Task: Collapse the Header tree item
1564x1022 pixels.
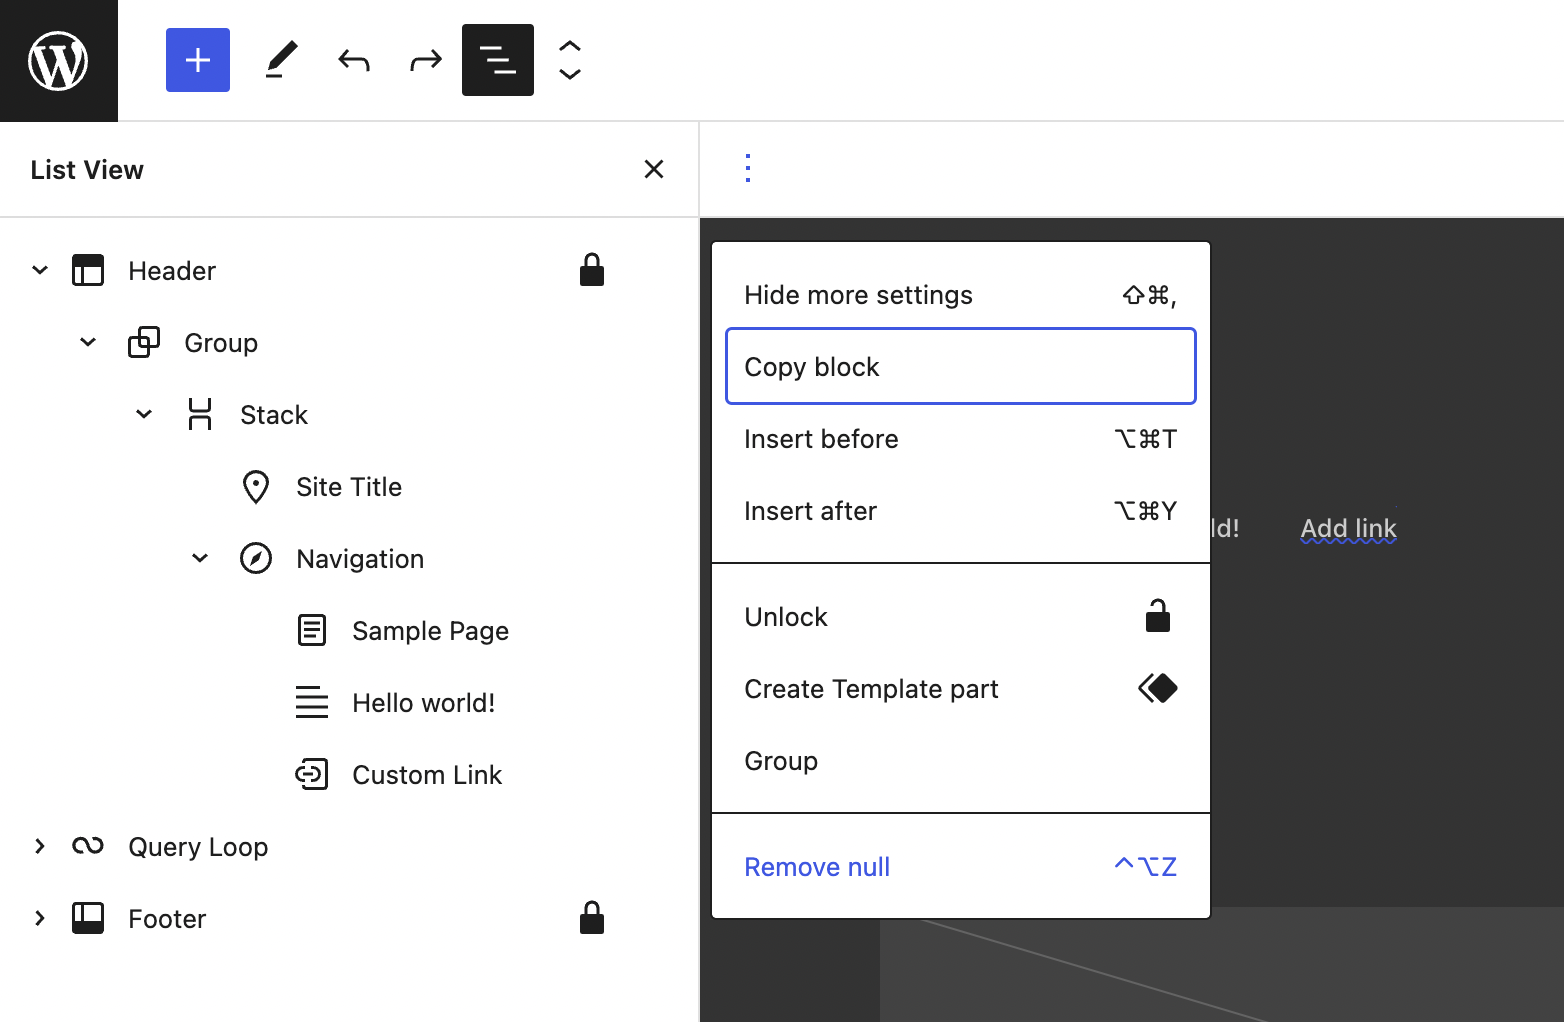Action: (40, 270)
